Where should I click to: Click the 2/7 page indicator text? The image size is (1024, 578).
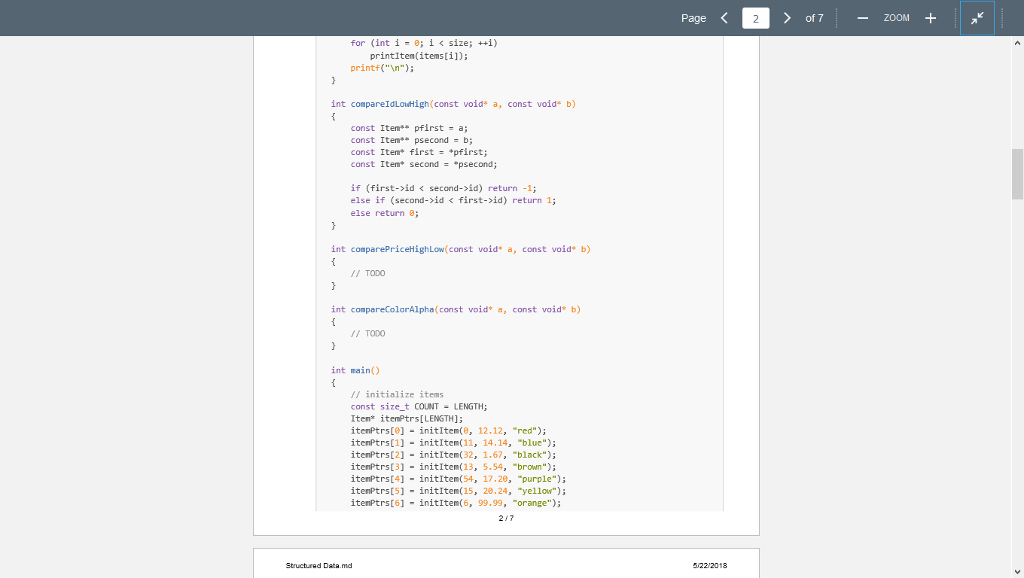506,518
